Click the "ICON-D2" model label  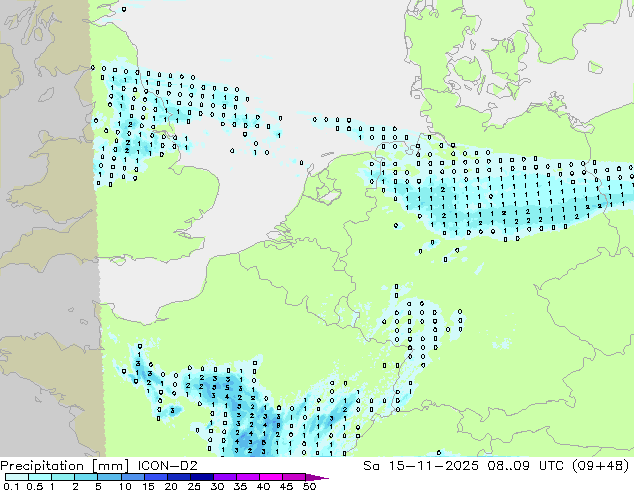tap(167, 466)
